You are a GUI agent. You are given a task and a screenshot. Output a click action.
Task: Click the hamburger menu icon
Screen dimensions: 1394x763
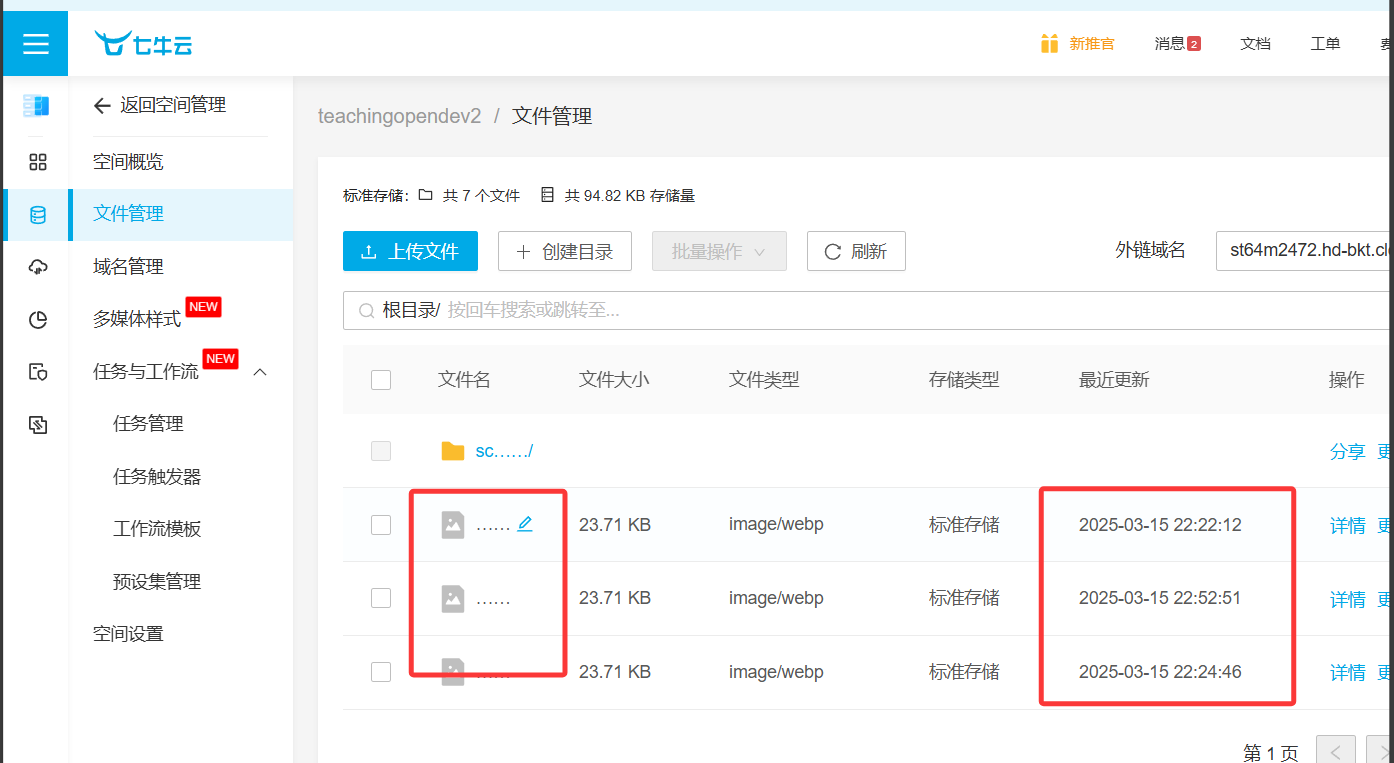pyautogui.click(x=36, y=44)
